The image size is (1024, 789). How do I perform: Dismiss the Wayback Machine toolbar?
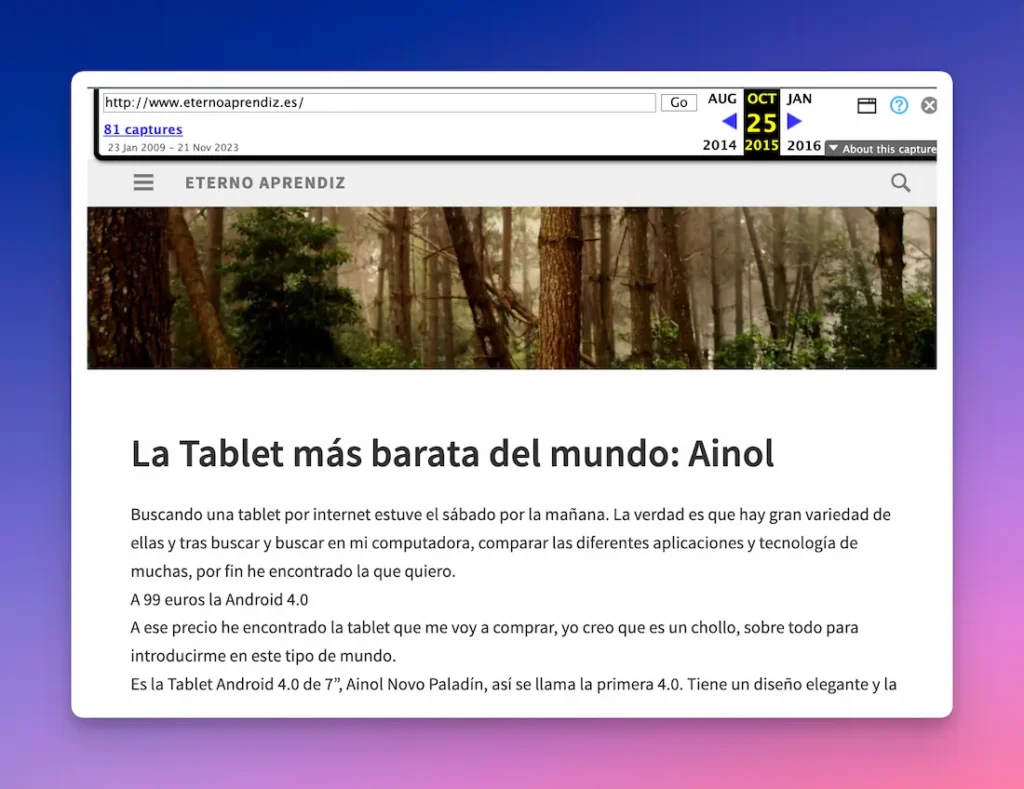click(929, 104)
